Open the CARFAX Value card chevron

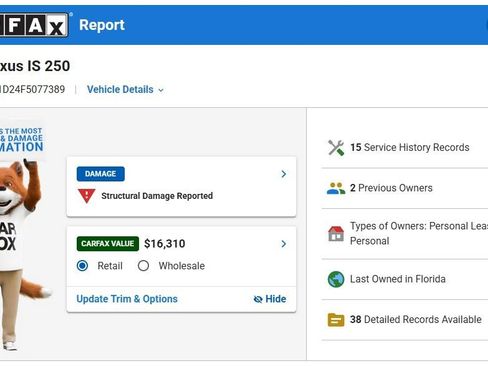pos(284,244)
